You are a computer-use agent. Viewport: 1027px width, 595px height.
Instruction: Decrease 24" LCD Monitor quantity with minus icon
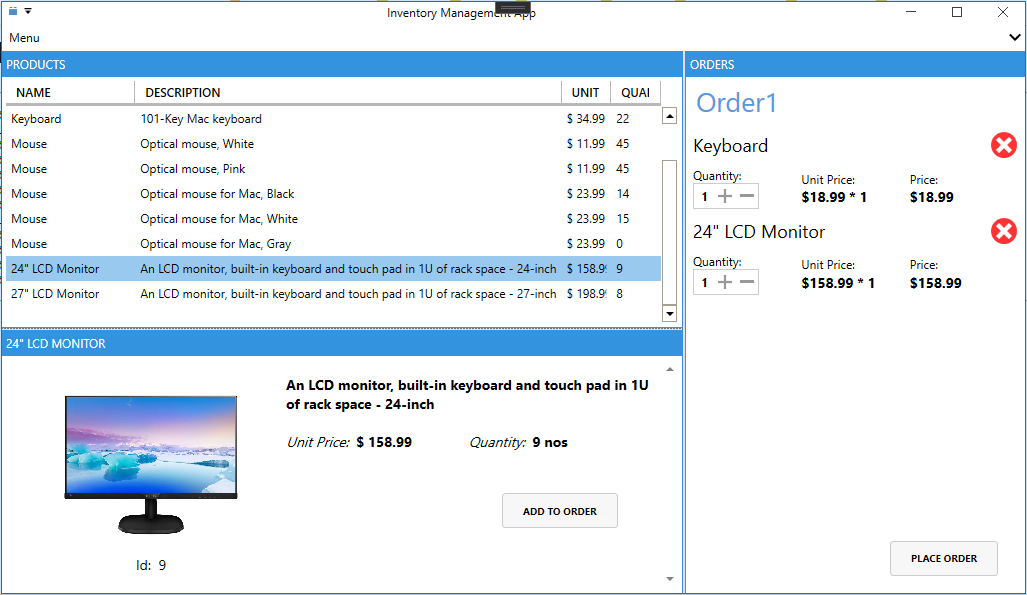746,282
